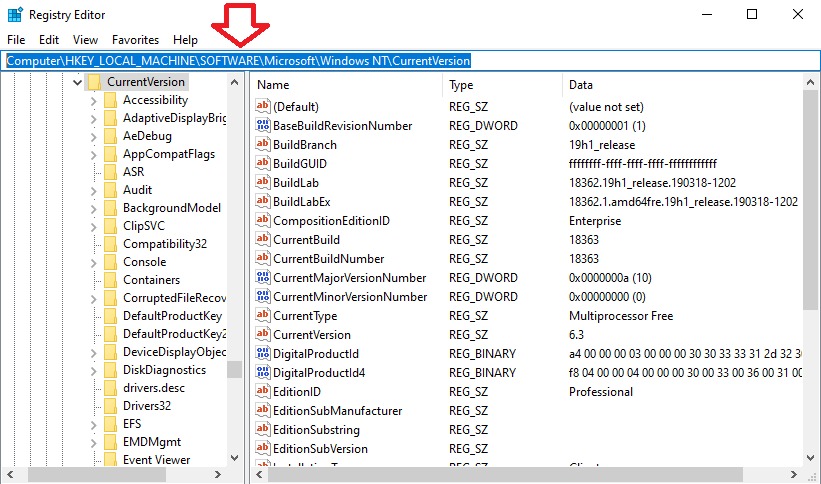Expand the AdaptiveDisplayBrightness key
Viewport: 821px width, 484px height.
click(x=94, y=118)
